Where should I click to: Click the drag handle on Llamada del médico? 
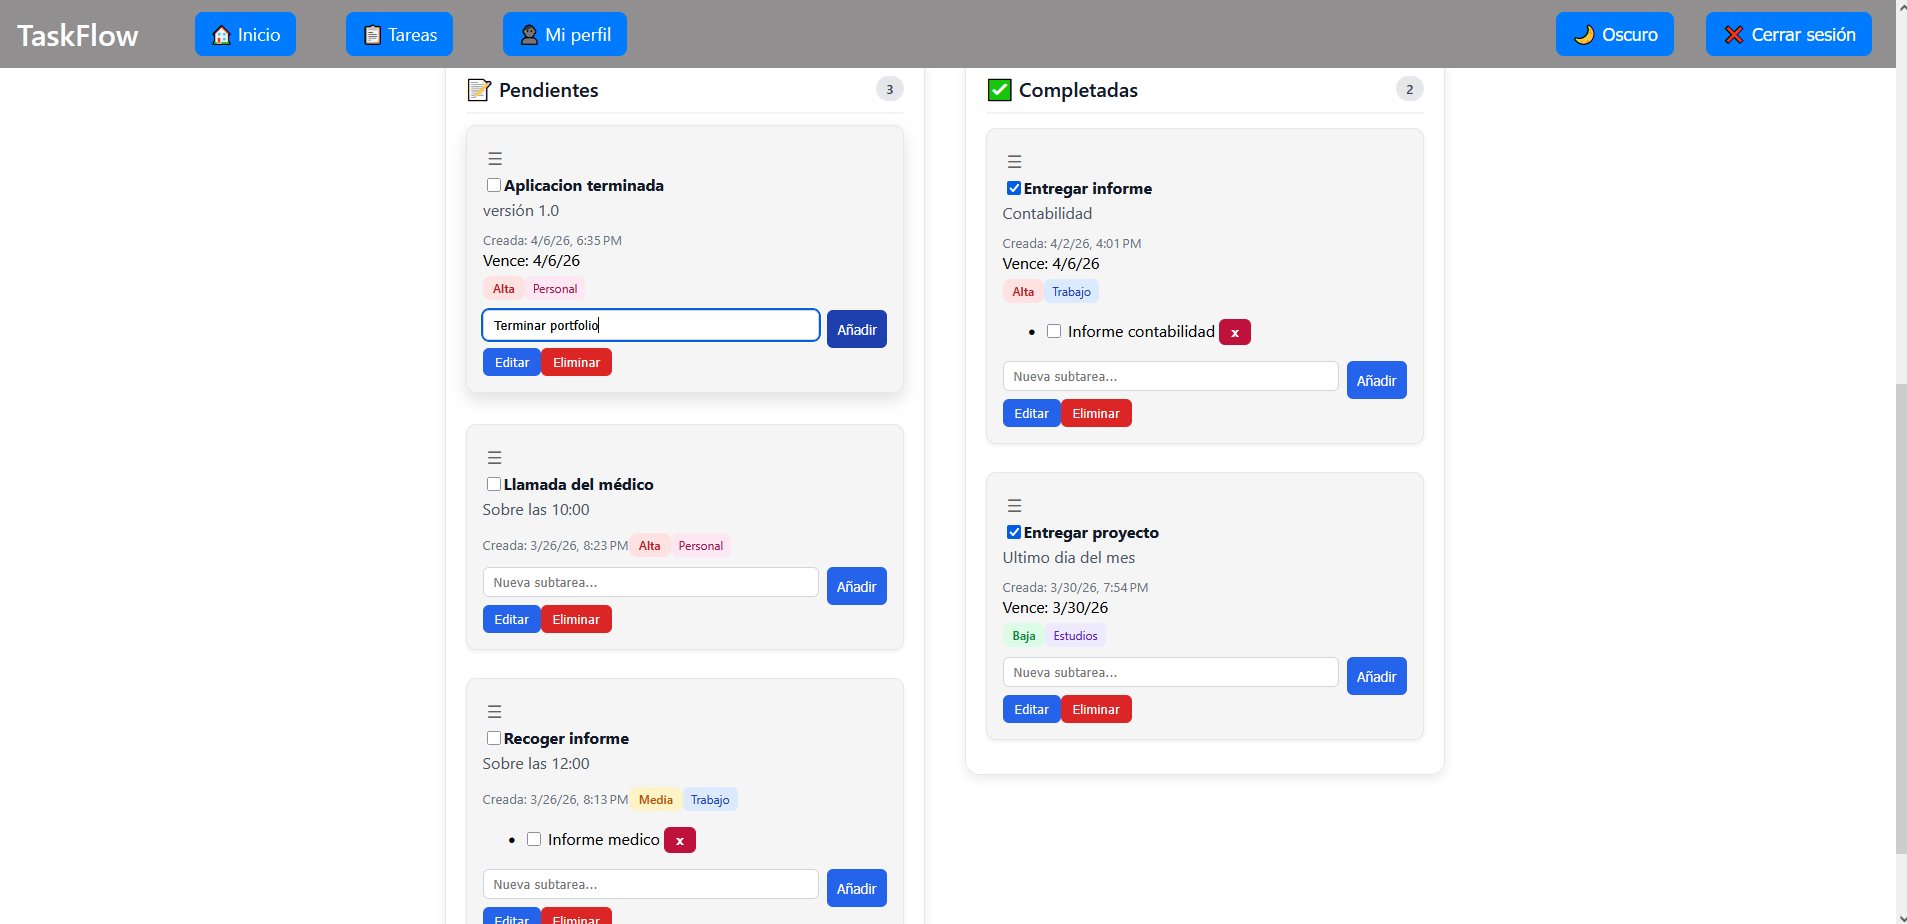[494, 458]
